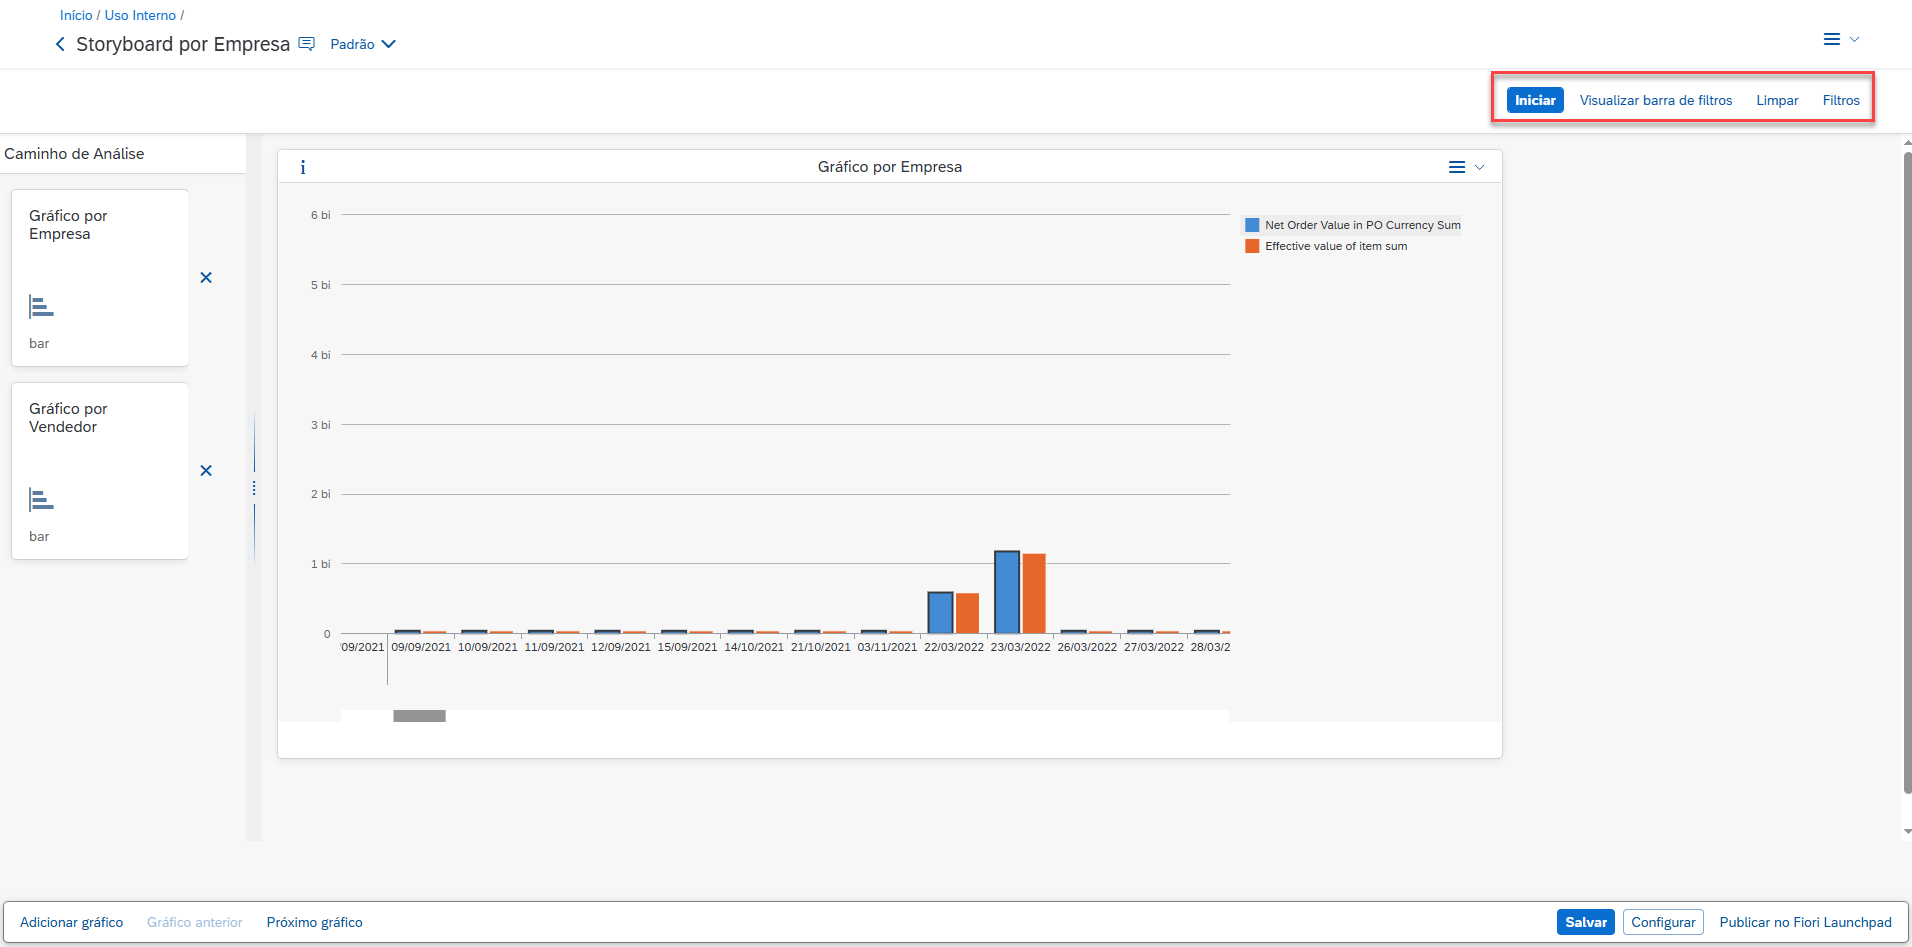Click the comment icon next to the storyboard title
The image size is (1912, 947).
click(x=307, y=44)
